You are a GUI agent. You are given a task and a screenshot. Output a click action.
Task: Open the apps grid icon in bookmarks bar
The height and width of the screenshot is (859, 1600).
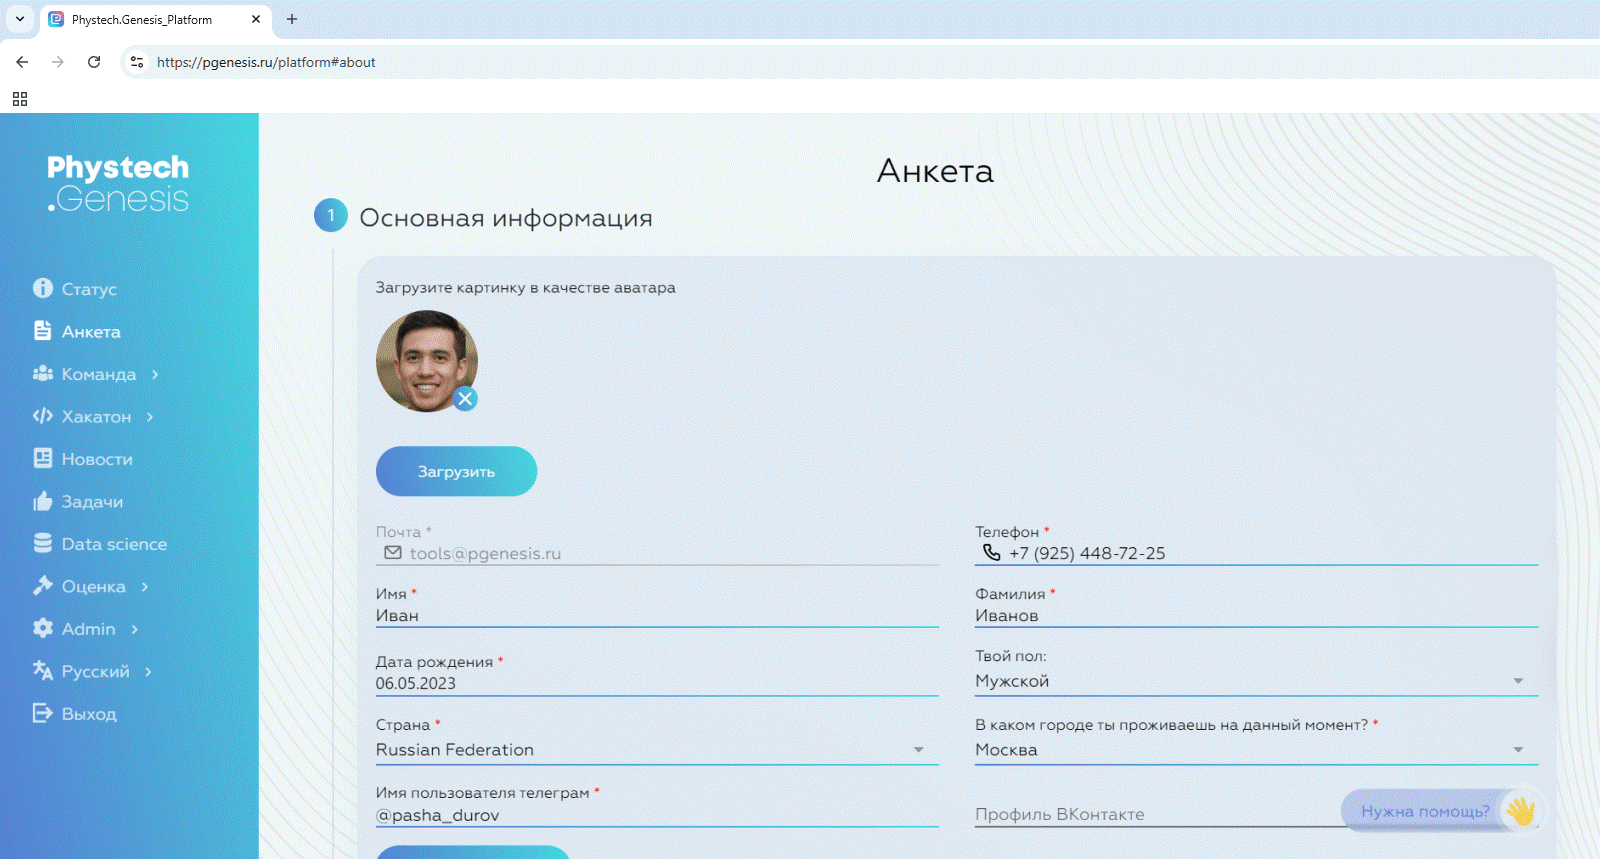[20, 99]
